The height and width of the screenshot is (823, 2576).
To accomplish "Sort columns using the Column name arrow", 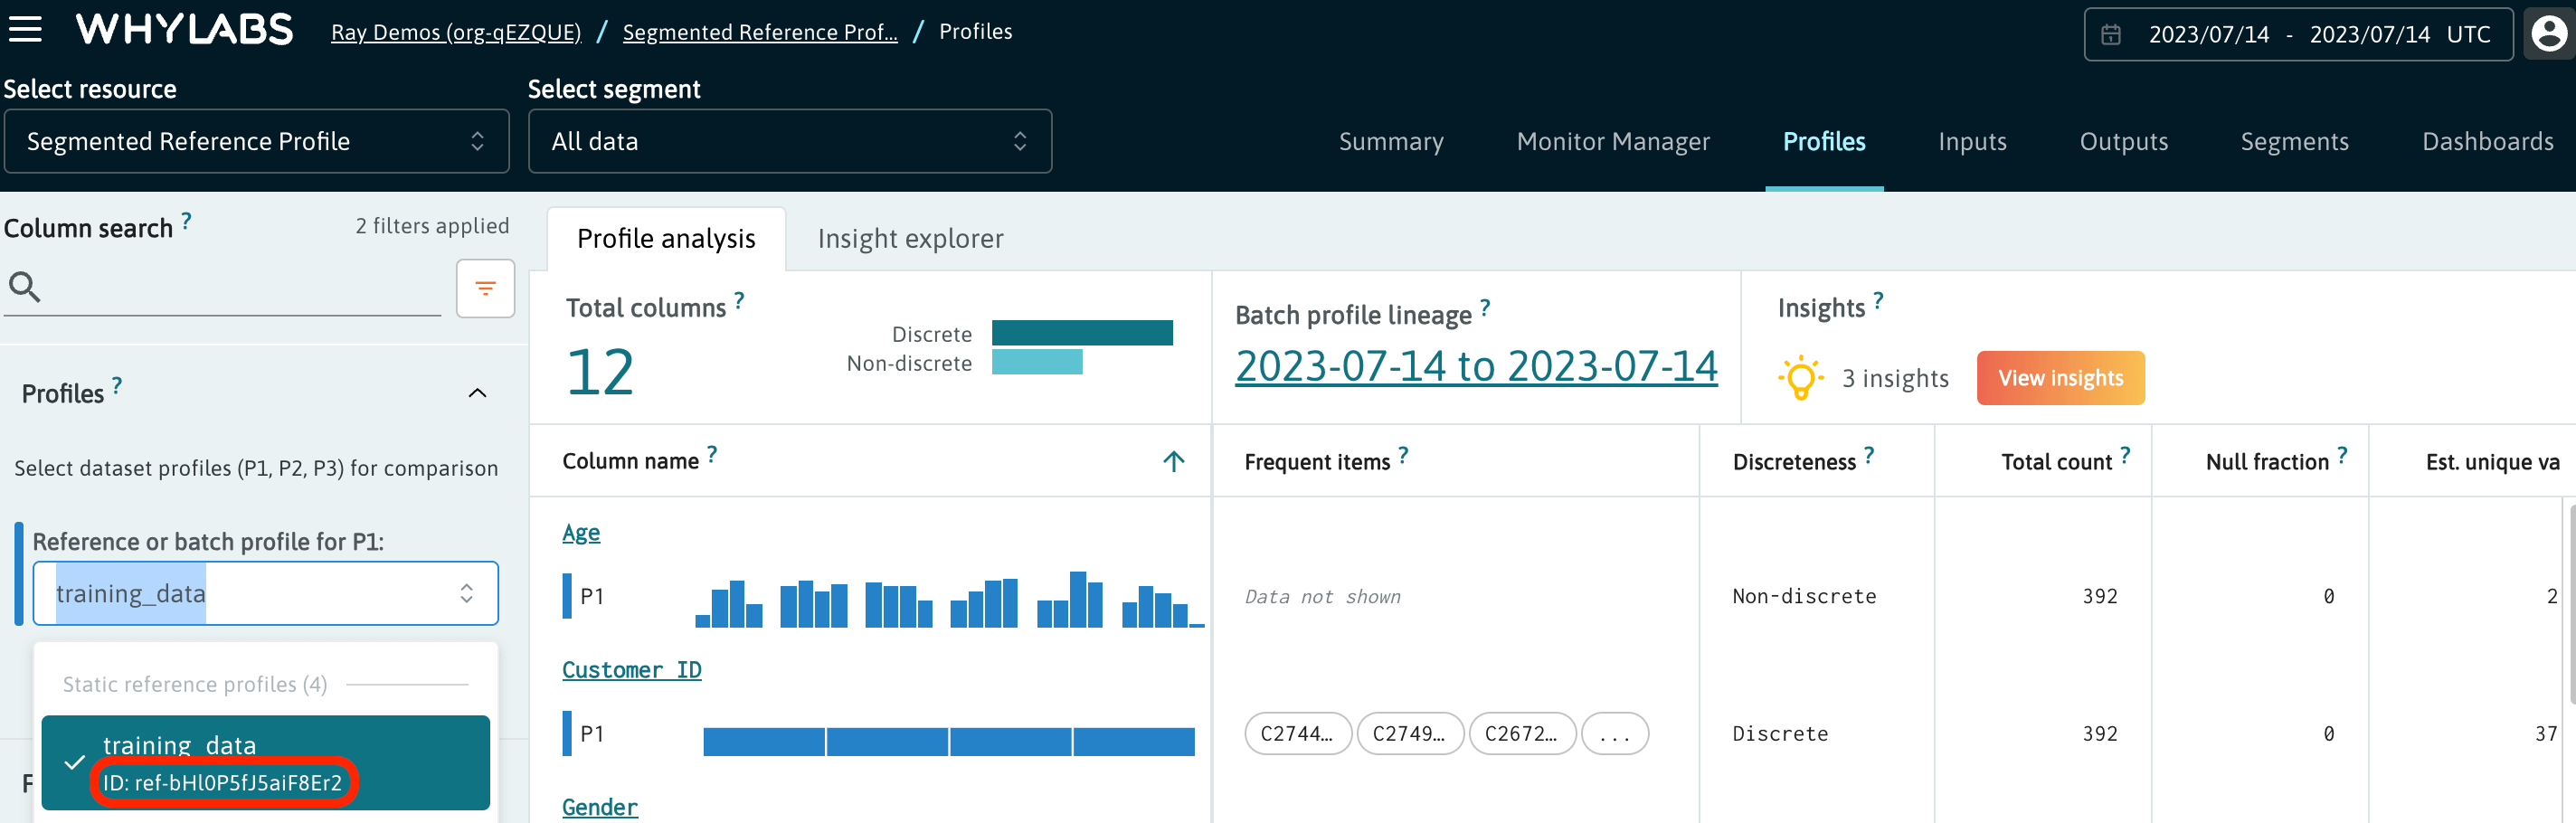I will click(1172, 461).
